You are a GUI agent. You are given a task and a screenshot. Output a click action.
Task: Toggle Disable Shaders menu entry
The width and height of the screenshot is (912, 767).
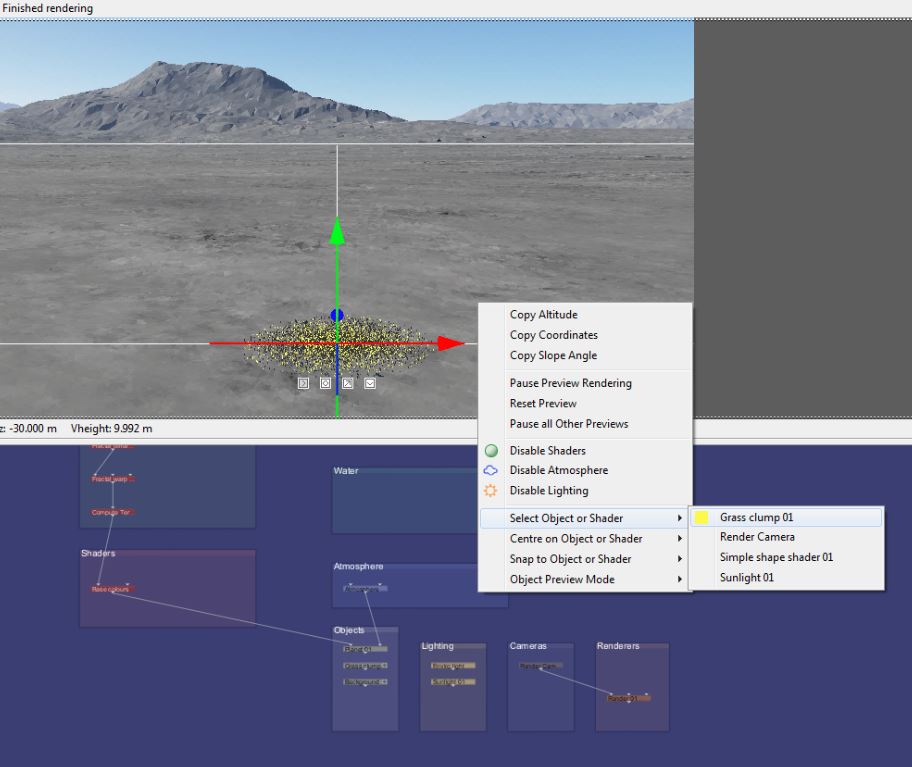point(585,451)
